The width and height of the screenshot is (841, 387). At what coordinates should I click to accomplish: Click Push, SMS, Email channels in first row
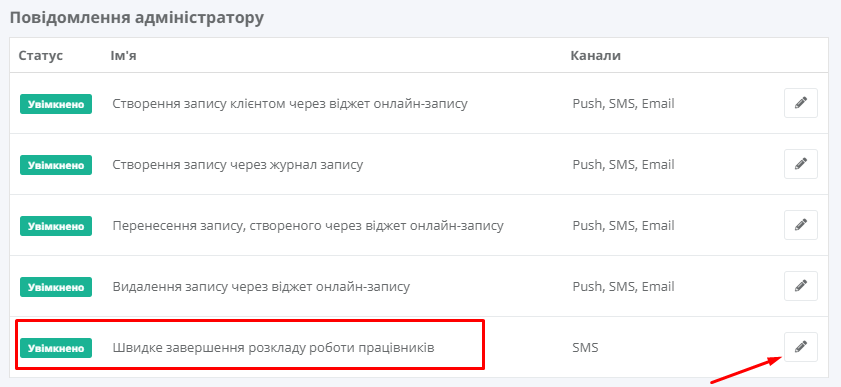tap(623, 104)
